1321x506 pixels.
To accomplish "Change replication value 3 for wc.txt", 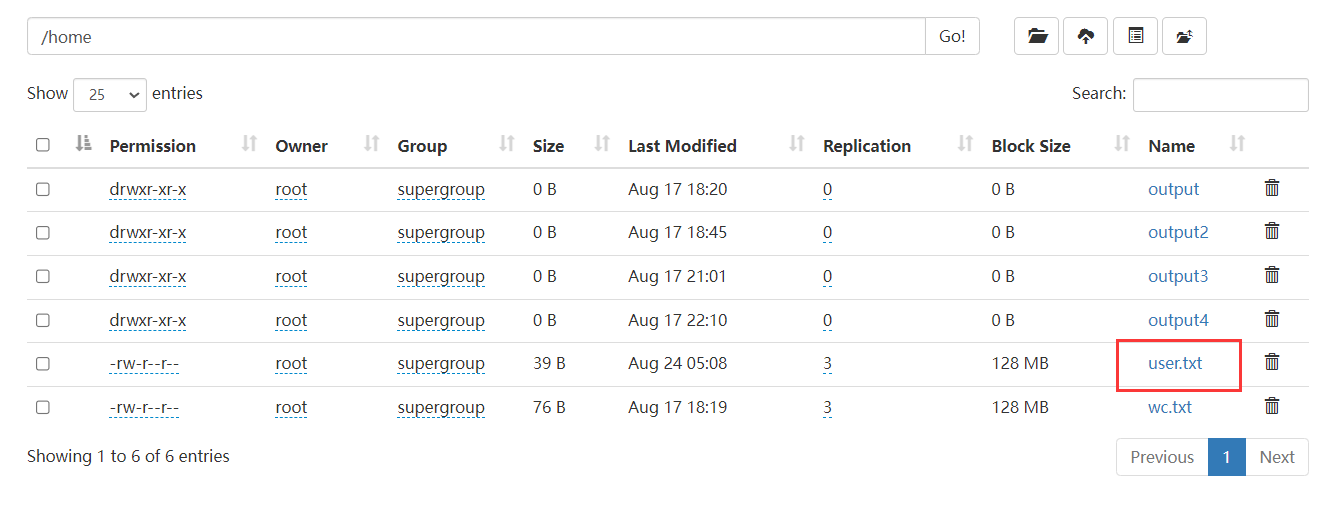I will click(827, 407).
